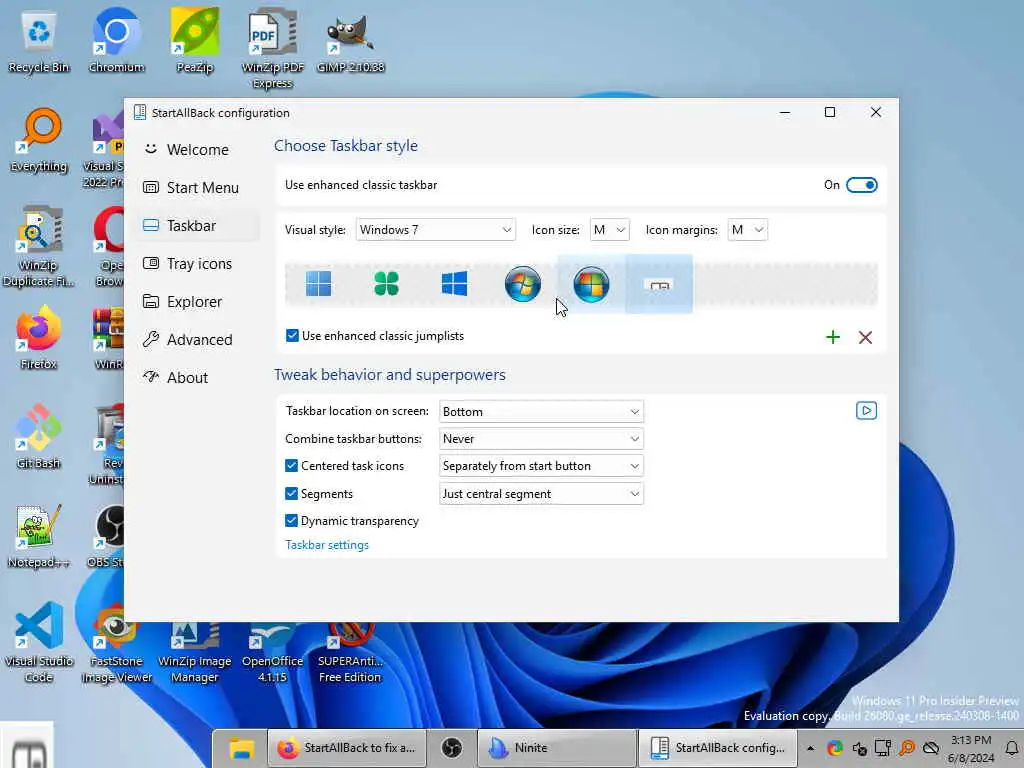Select the Windows 7 orb start icon

[522, 284]
